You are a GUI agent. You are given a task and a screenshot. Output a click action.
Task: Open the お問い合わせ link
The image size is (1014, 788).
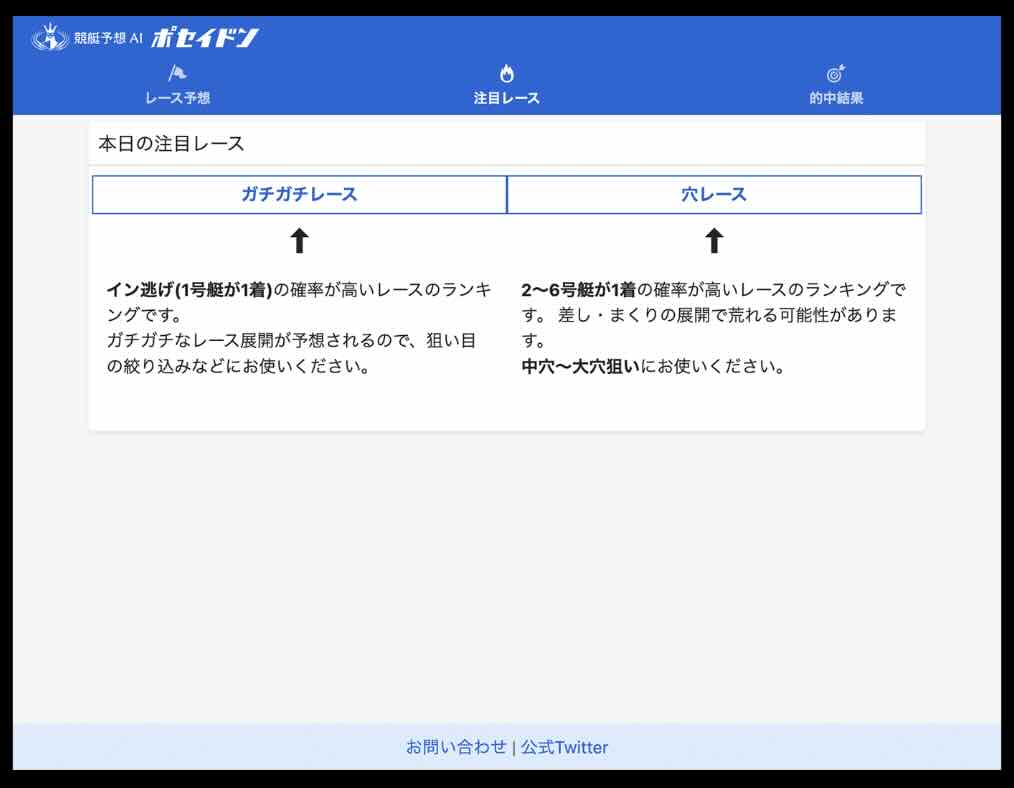(x=453, y=747)
